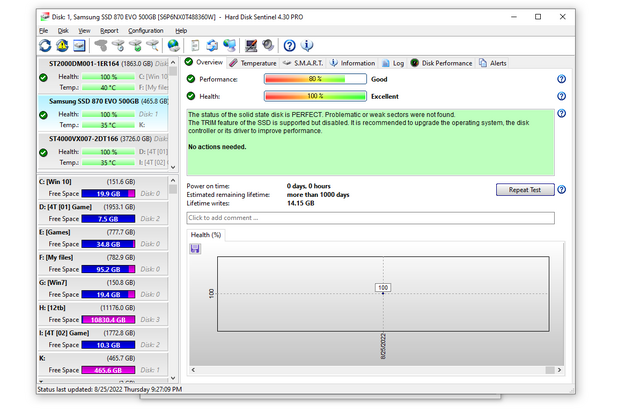Click the Refresh disk status toolbar icon
The width and height of the screenshot is (640, 412).
pyautogui.click(x=46, y=46)
